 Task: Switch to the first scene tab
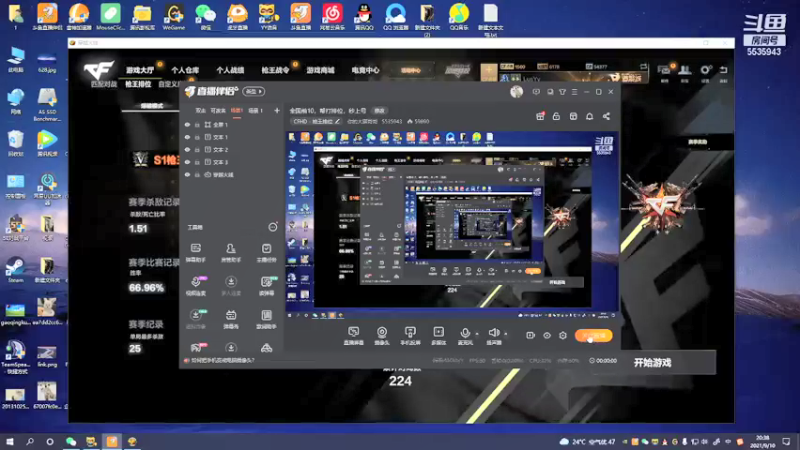tap(201, 110)
